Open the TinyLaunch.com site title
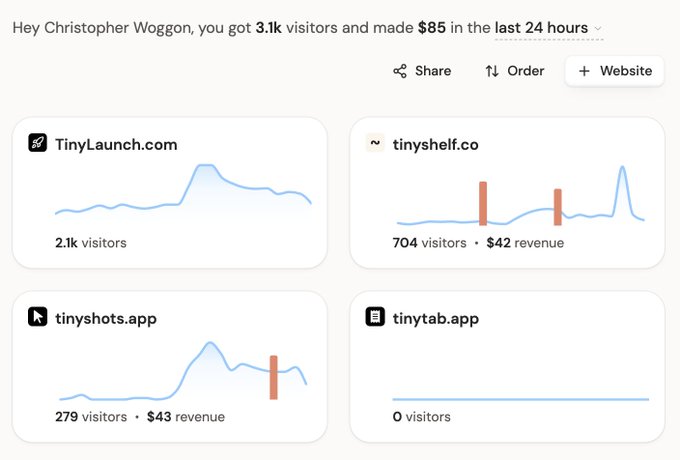Image resolution: width=680 pixels, height=460 pixels. [116, 144]
